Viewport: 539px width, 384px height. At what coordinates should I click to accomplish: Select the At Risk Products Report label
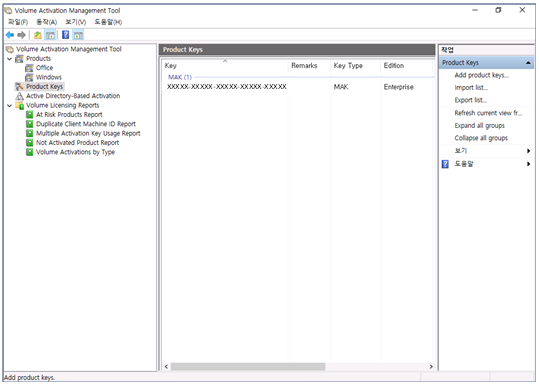pyautogui.click(x=69, y=114)
